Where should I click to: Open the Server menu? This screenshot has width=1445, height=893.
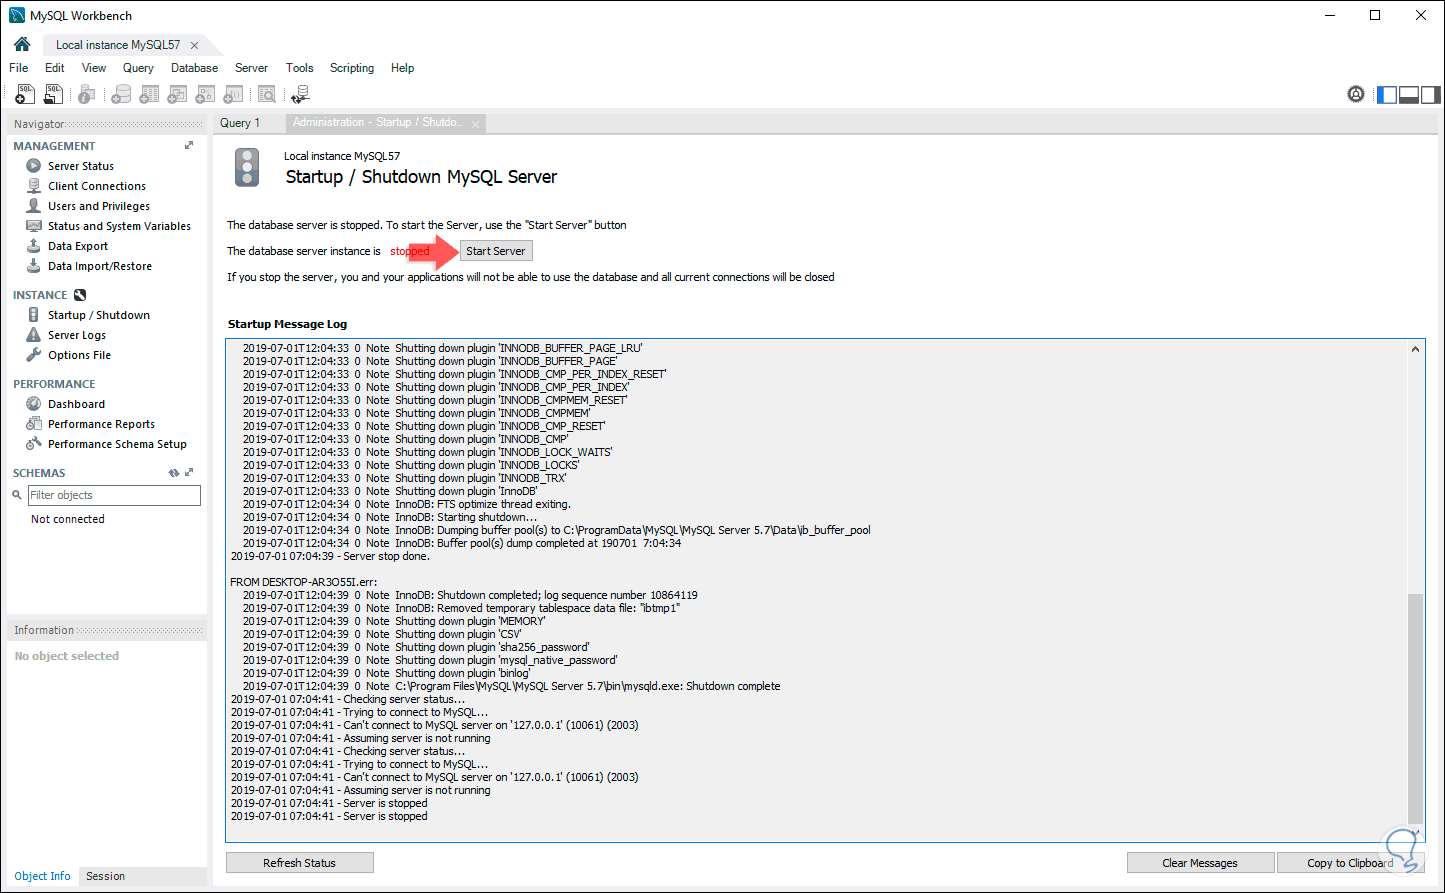[x=251, y=68]
